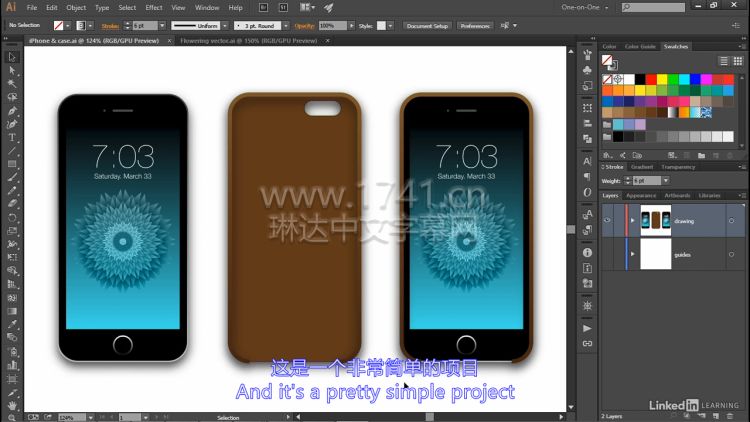750x422 pixels.
Task: Click the orange Stroke label link
Action: [x=110, y=26]
